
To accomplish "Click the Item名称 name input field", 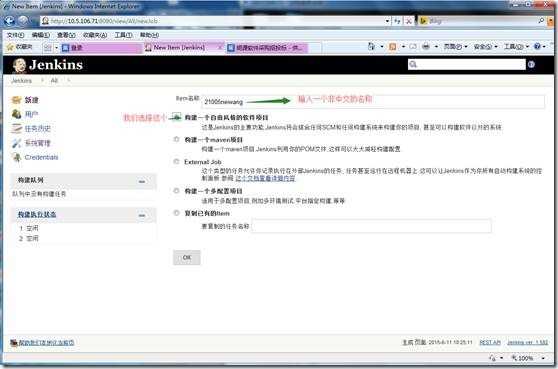I will (x=373, y=102).
